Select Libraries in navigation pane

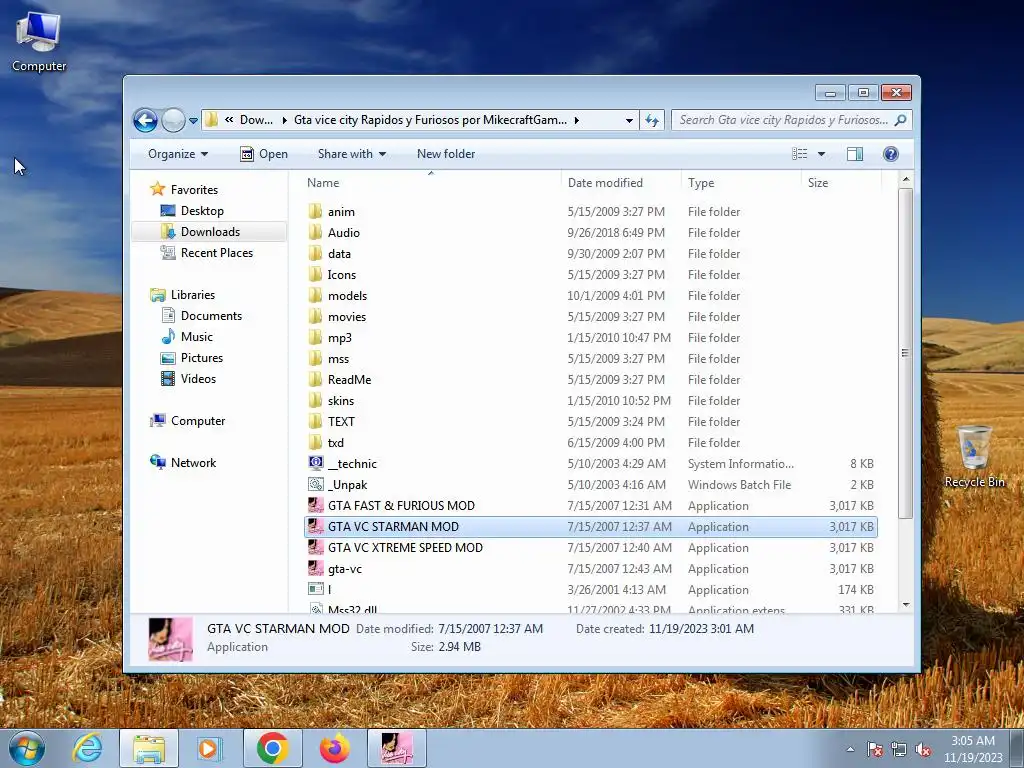pos(192,295)
